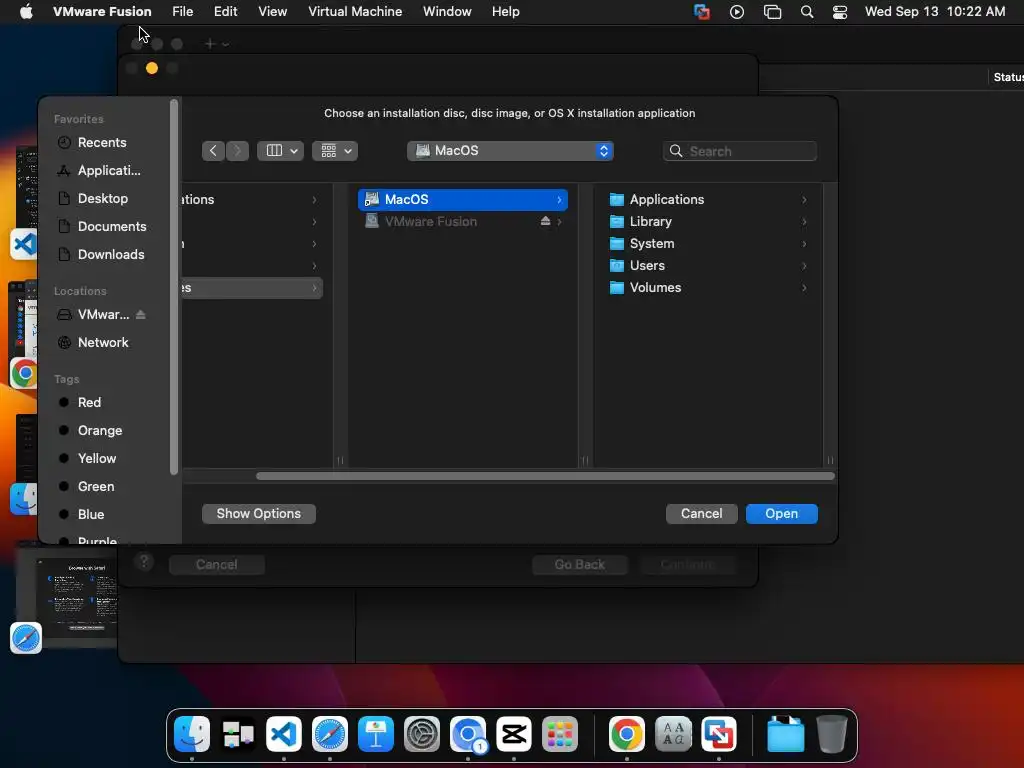
Task: Open the Apple menu
Action: pos(26,12)
